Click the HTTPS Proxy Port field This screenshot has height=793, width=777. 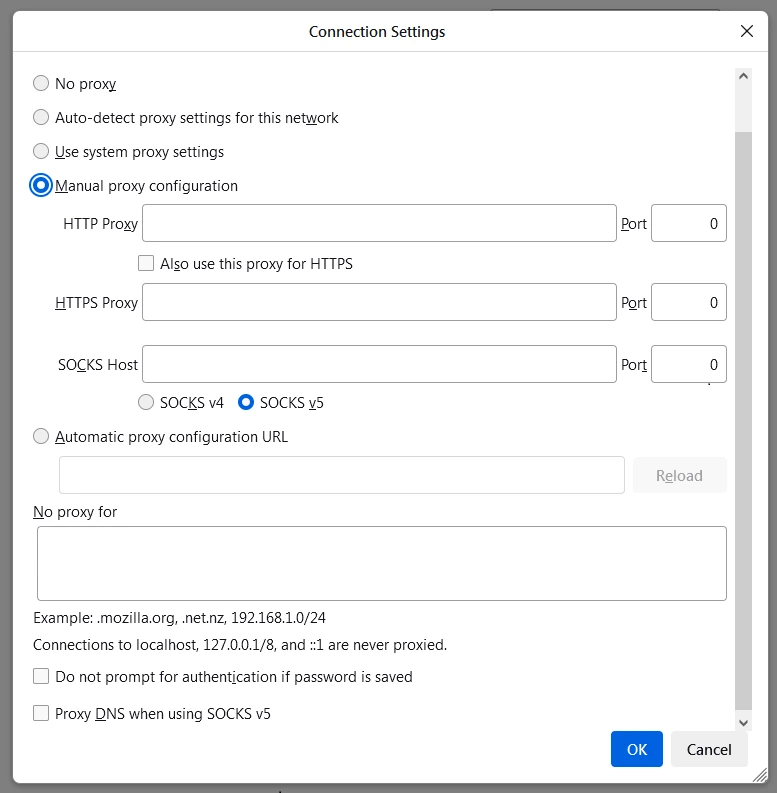[x=688, y=303]
